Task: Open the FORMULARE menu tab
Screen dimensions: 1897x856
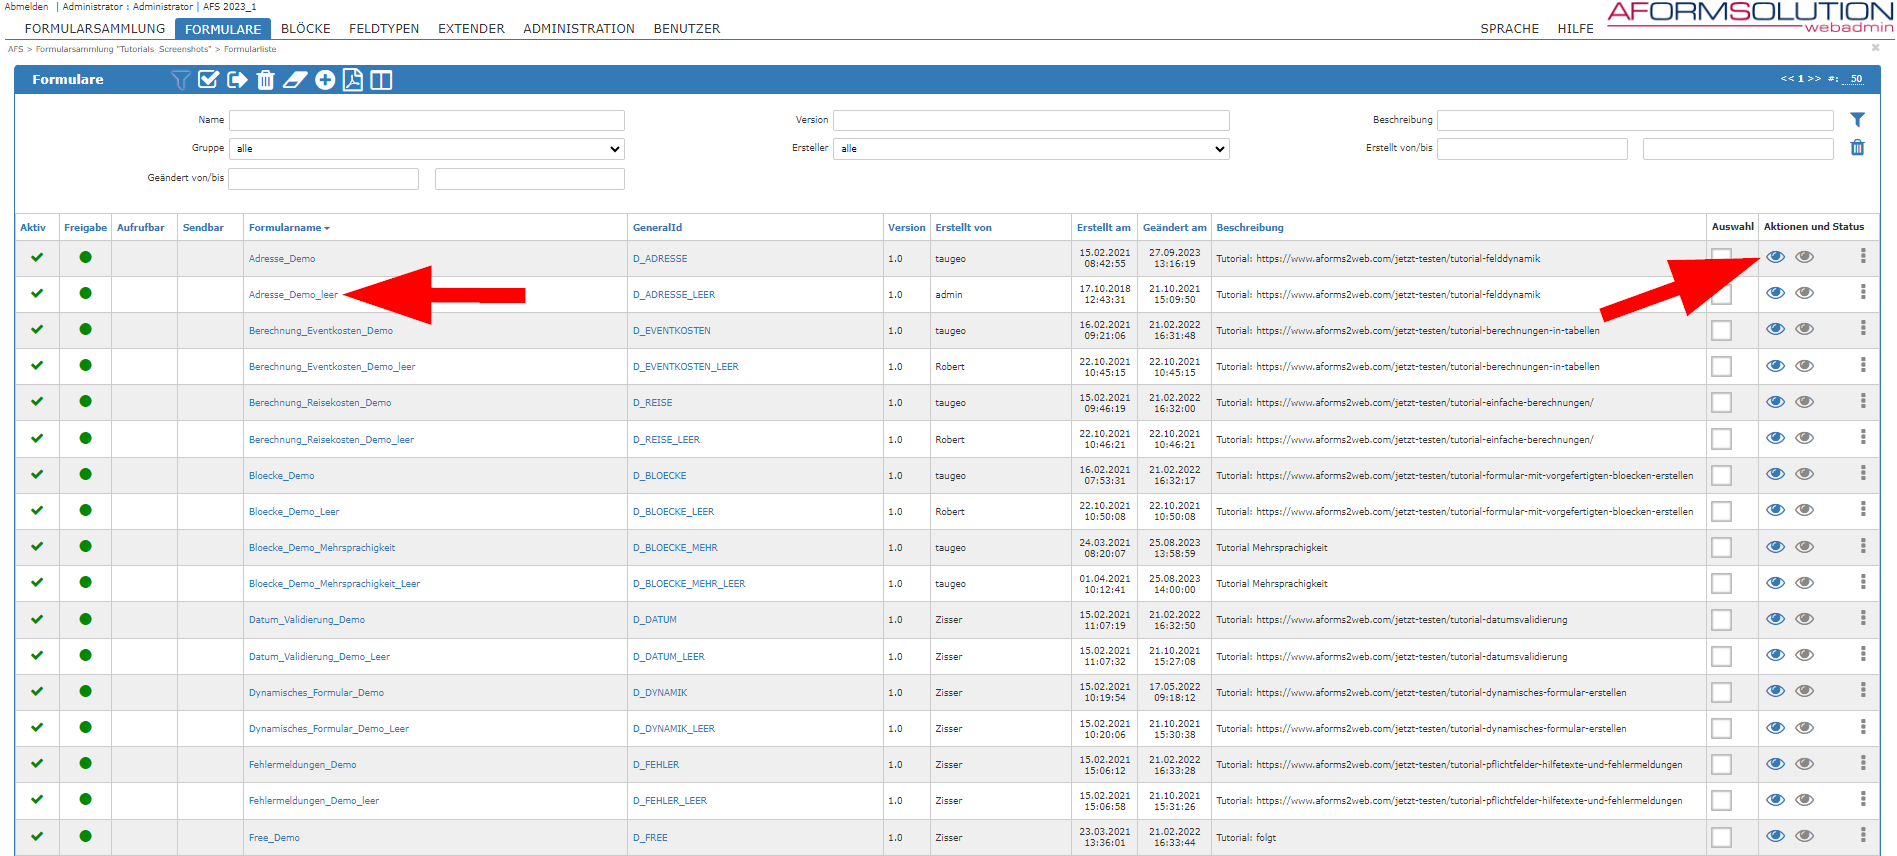Action: 223,29
